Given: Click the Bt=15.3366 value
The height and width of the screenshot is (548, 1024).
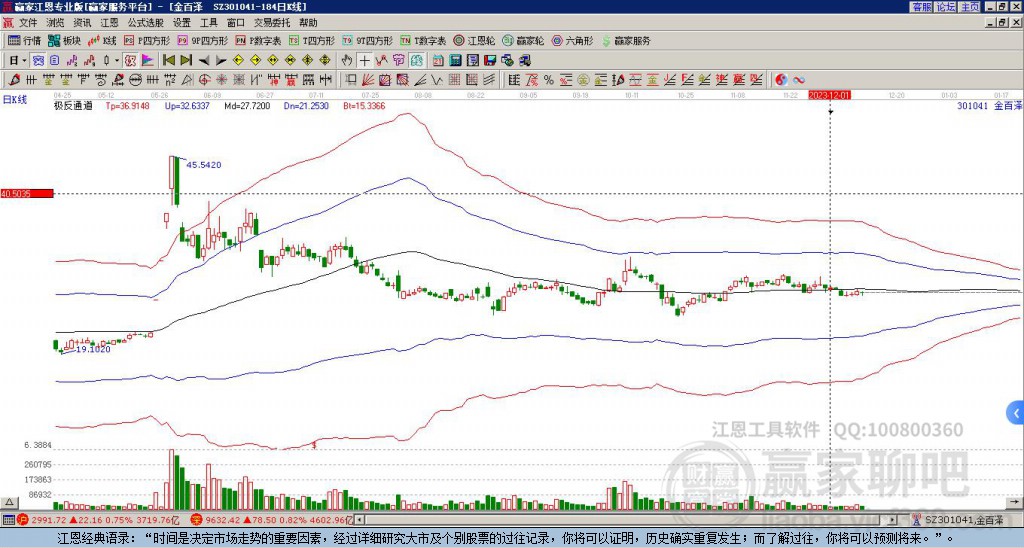Looking at the screenshot, I should (x=364, y=106).
